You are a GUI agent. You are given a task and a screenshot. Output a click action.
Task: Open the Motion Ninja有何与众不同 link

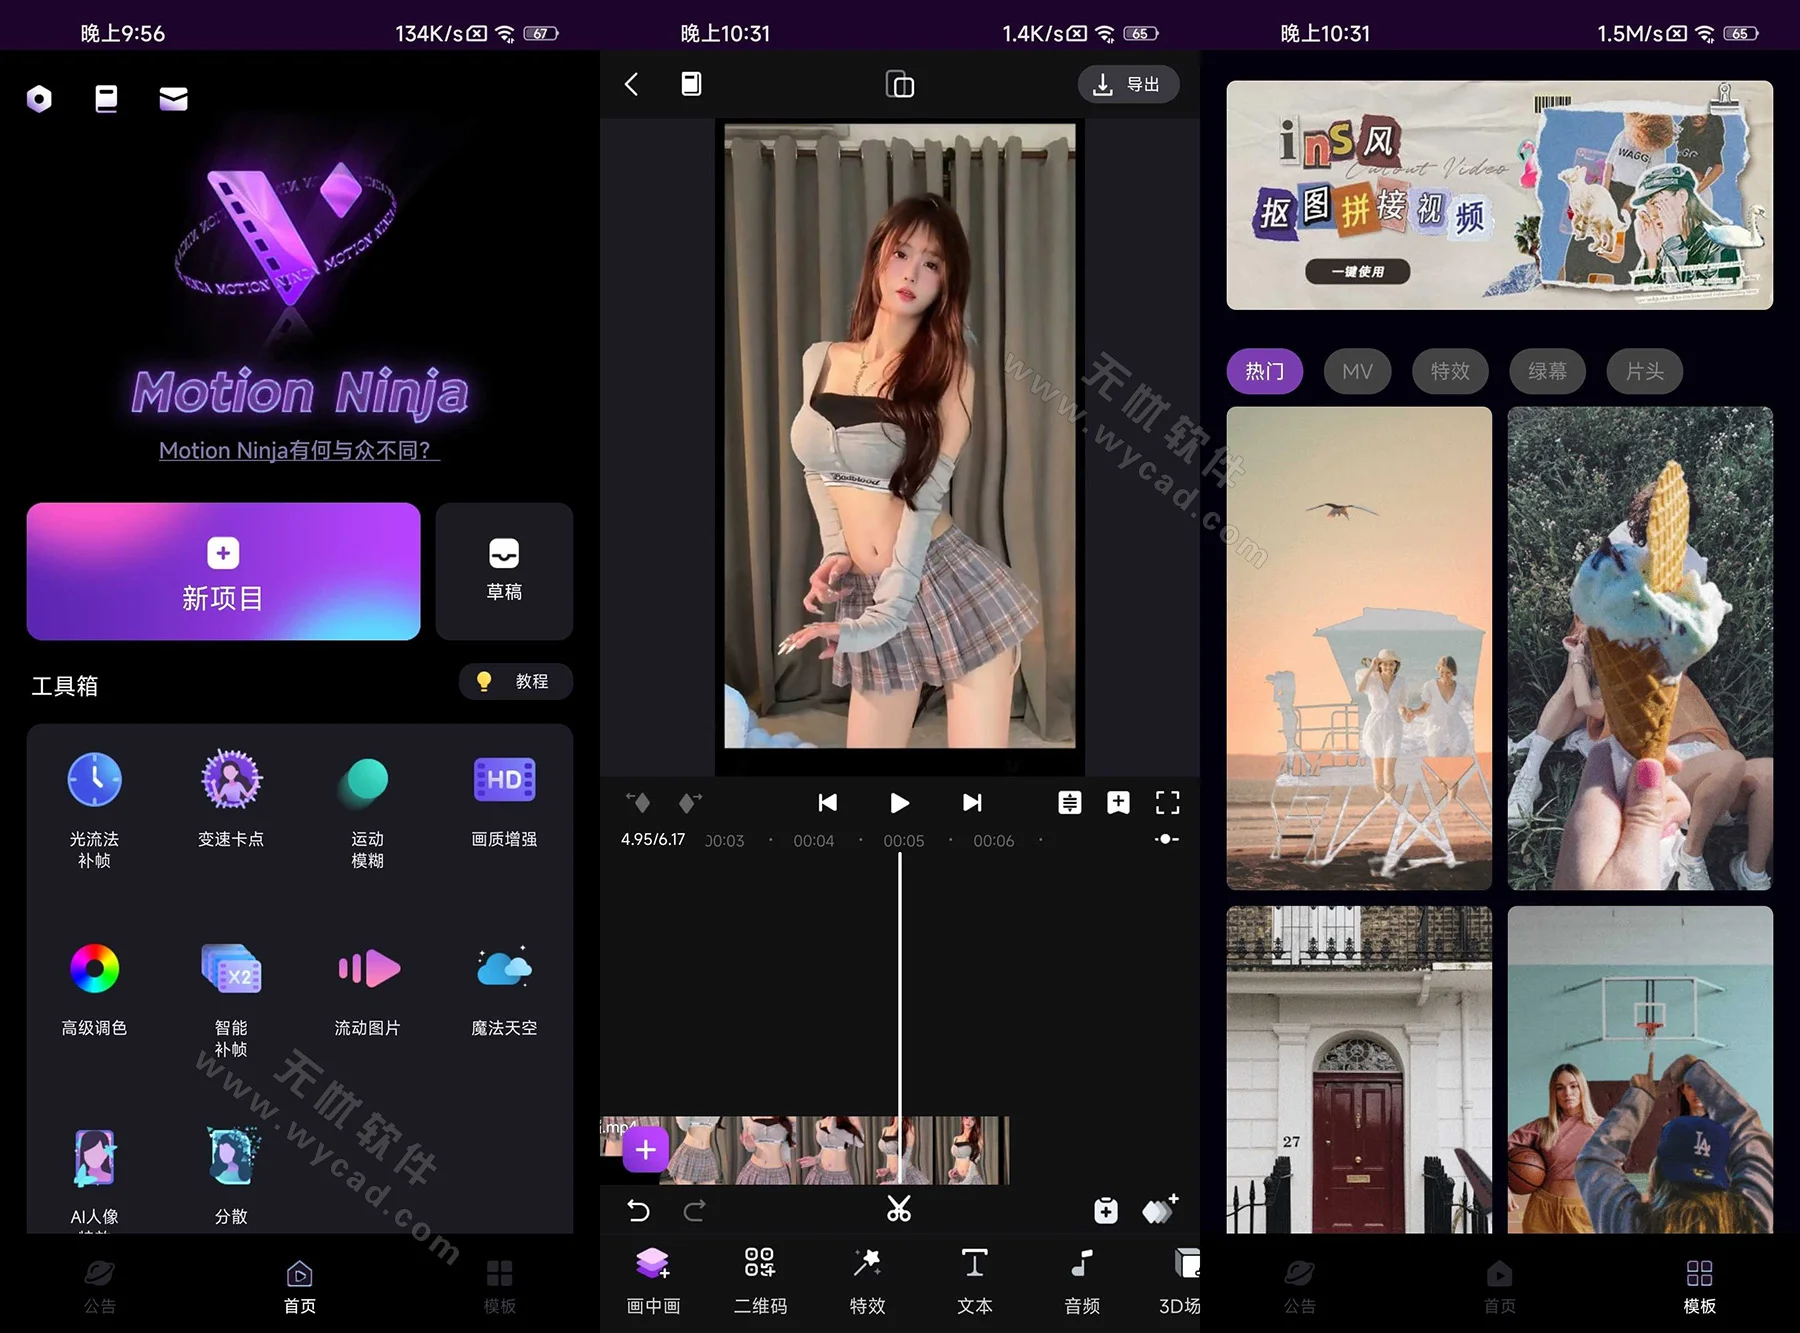point(298,451)
